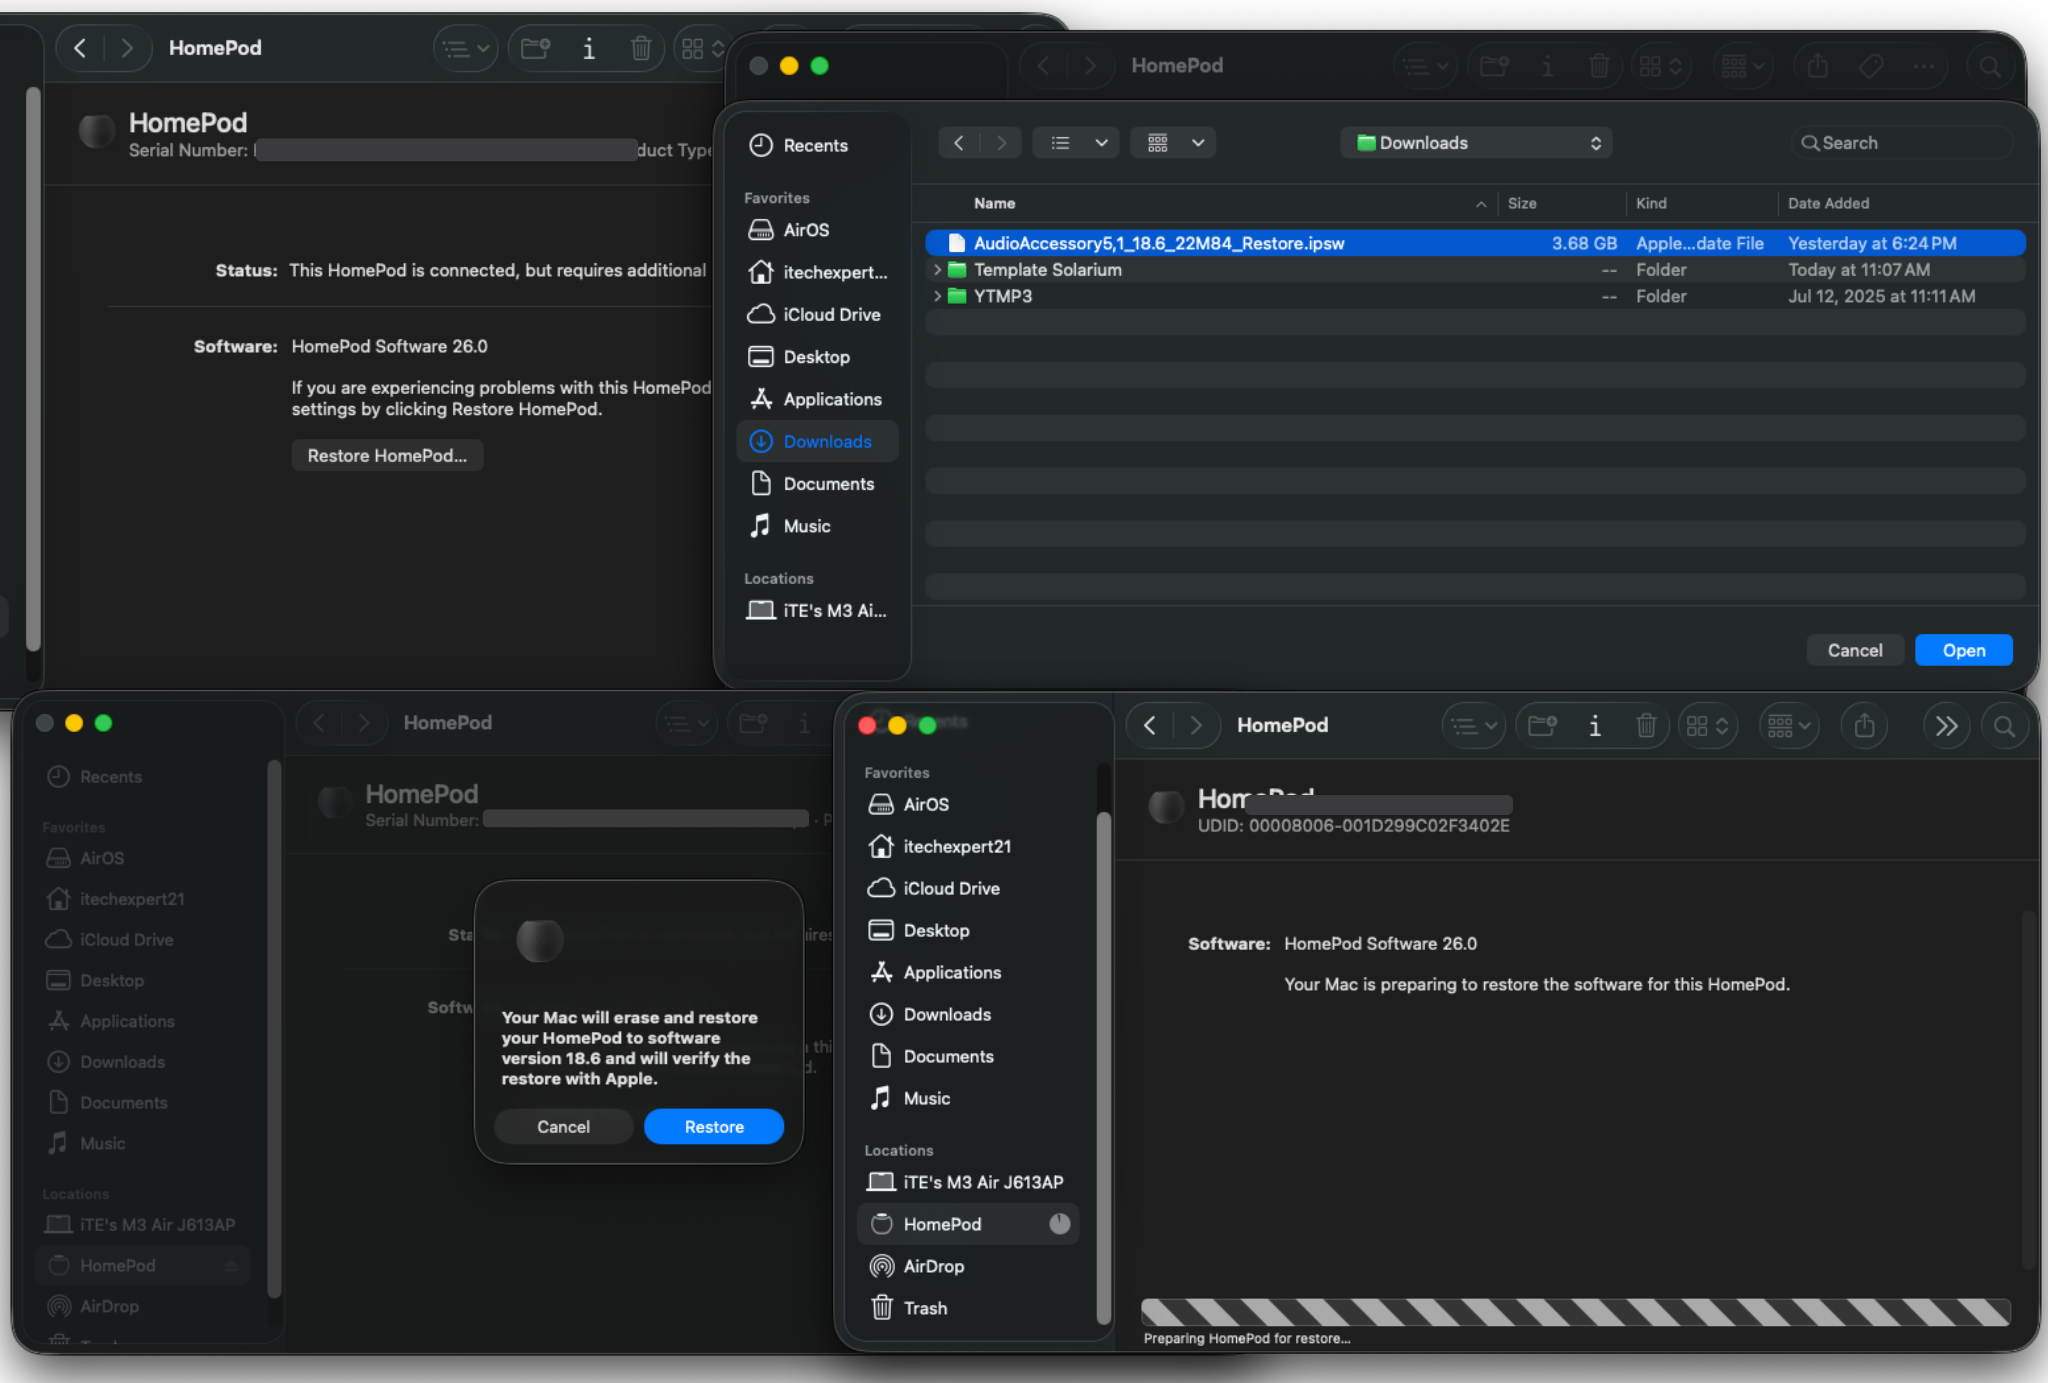This screenshot has width=2048, height=1383.
Task: Select Documents in file picker sidebar
Action: click(817, 484)
